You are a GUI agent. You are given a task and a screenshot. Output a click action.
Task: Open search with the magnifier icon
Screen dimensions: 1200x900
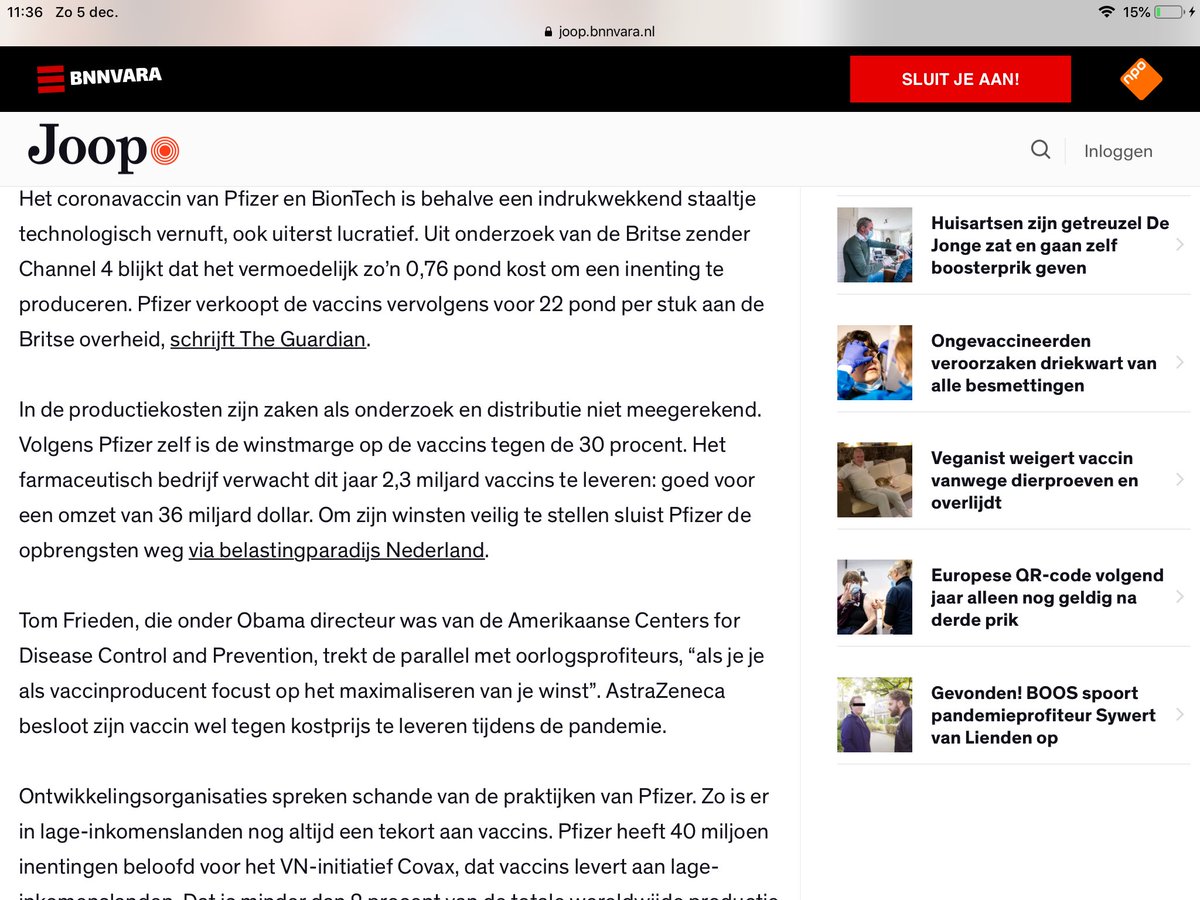[x=1041, y=150]
